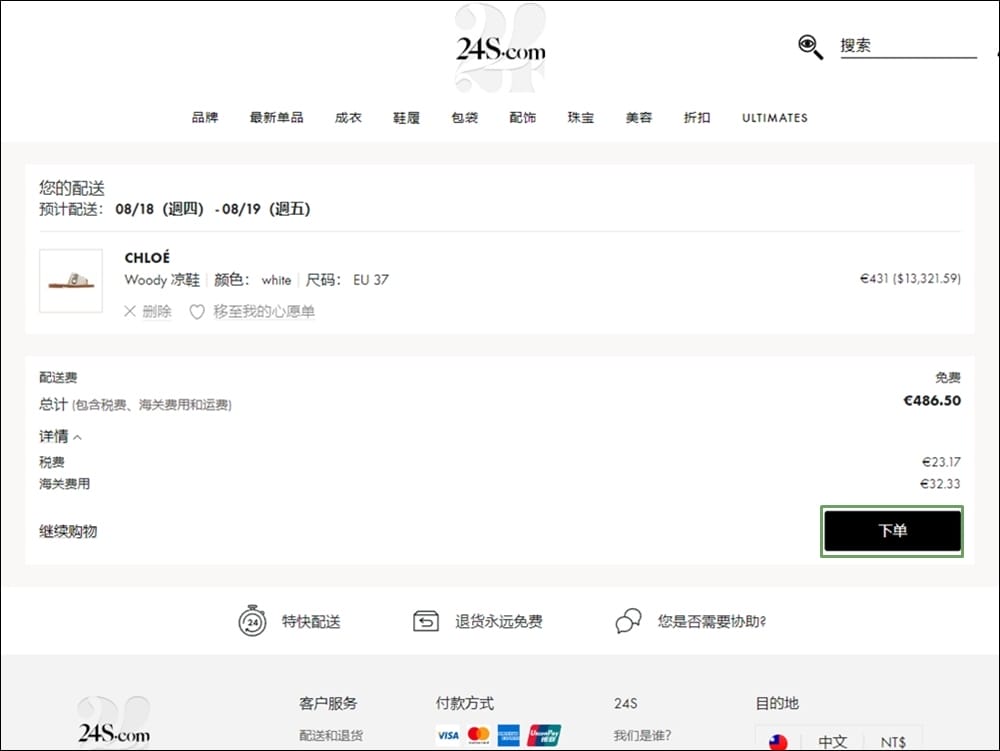Click the 客户服务 footer heading
The height and width of the screenshot is (751, 1000).
click(328, 703)
